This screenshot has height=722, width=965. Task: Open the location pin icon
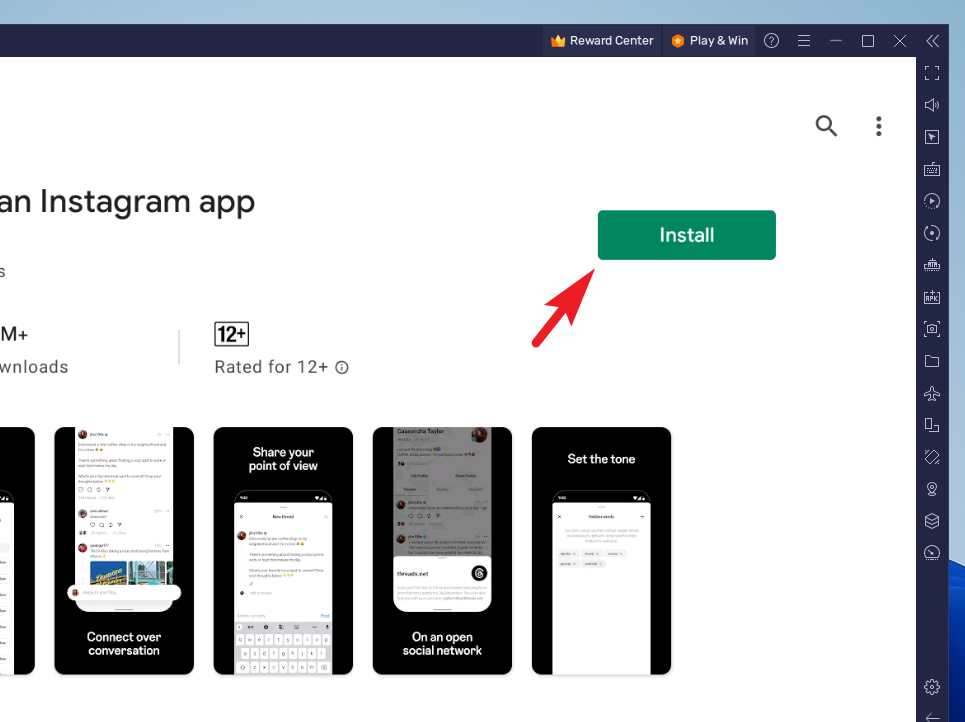point(932,489)
